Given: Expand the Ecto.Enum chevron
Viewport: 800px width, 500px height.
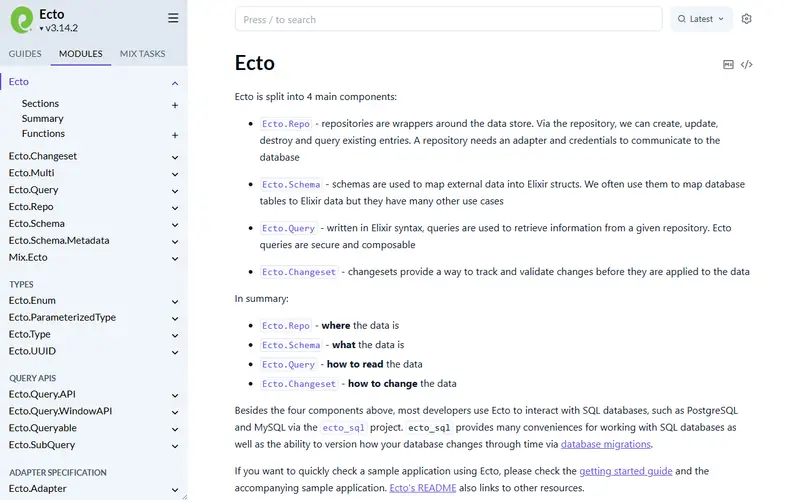Looking at the screenshot, I should pyautogui.click(x=175, y=302).
